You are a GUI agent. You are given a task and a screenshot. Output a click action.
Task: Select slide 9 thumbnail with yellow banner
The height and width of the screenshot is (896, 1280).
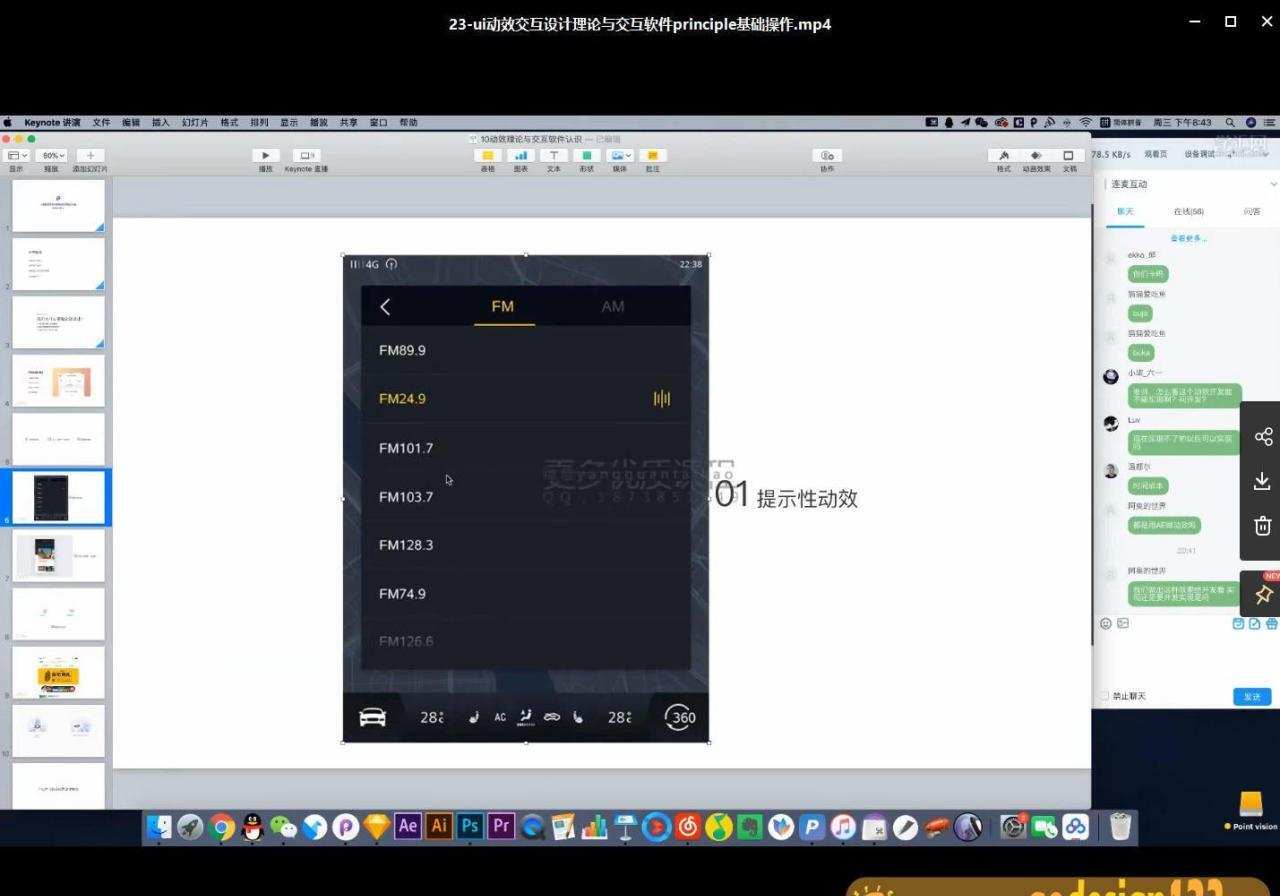[x=58, y=672]
